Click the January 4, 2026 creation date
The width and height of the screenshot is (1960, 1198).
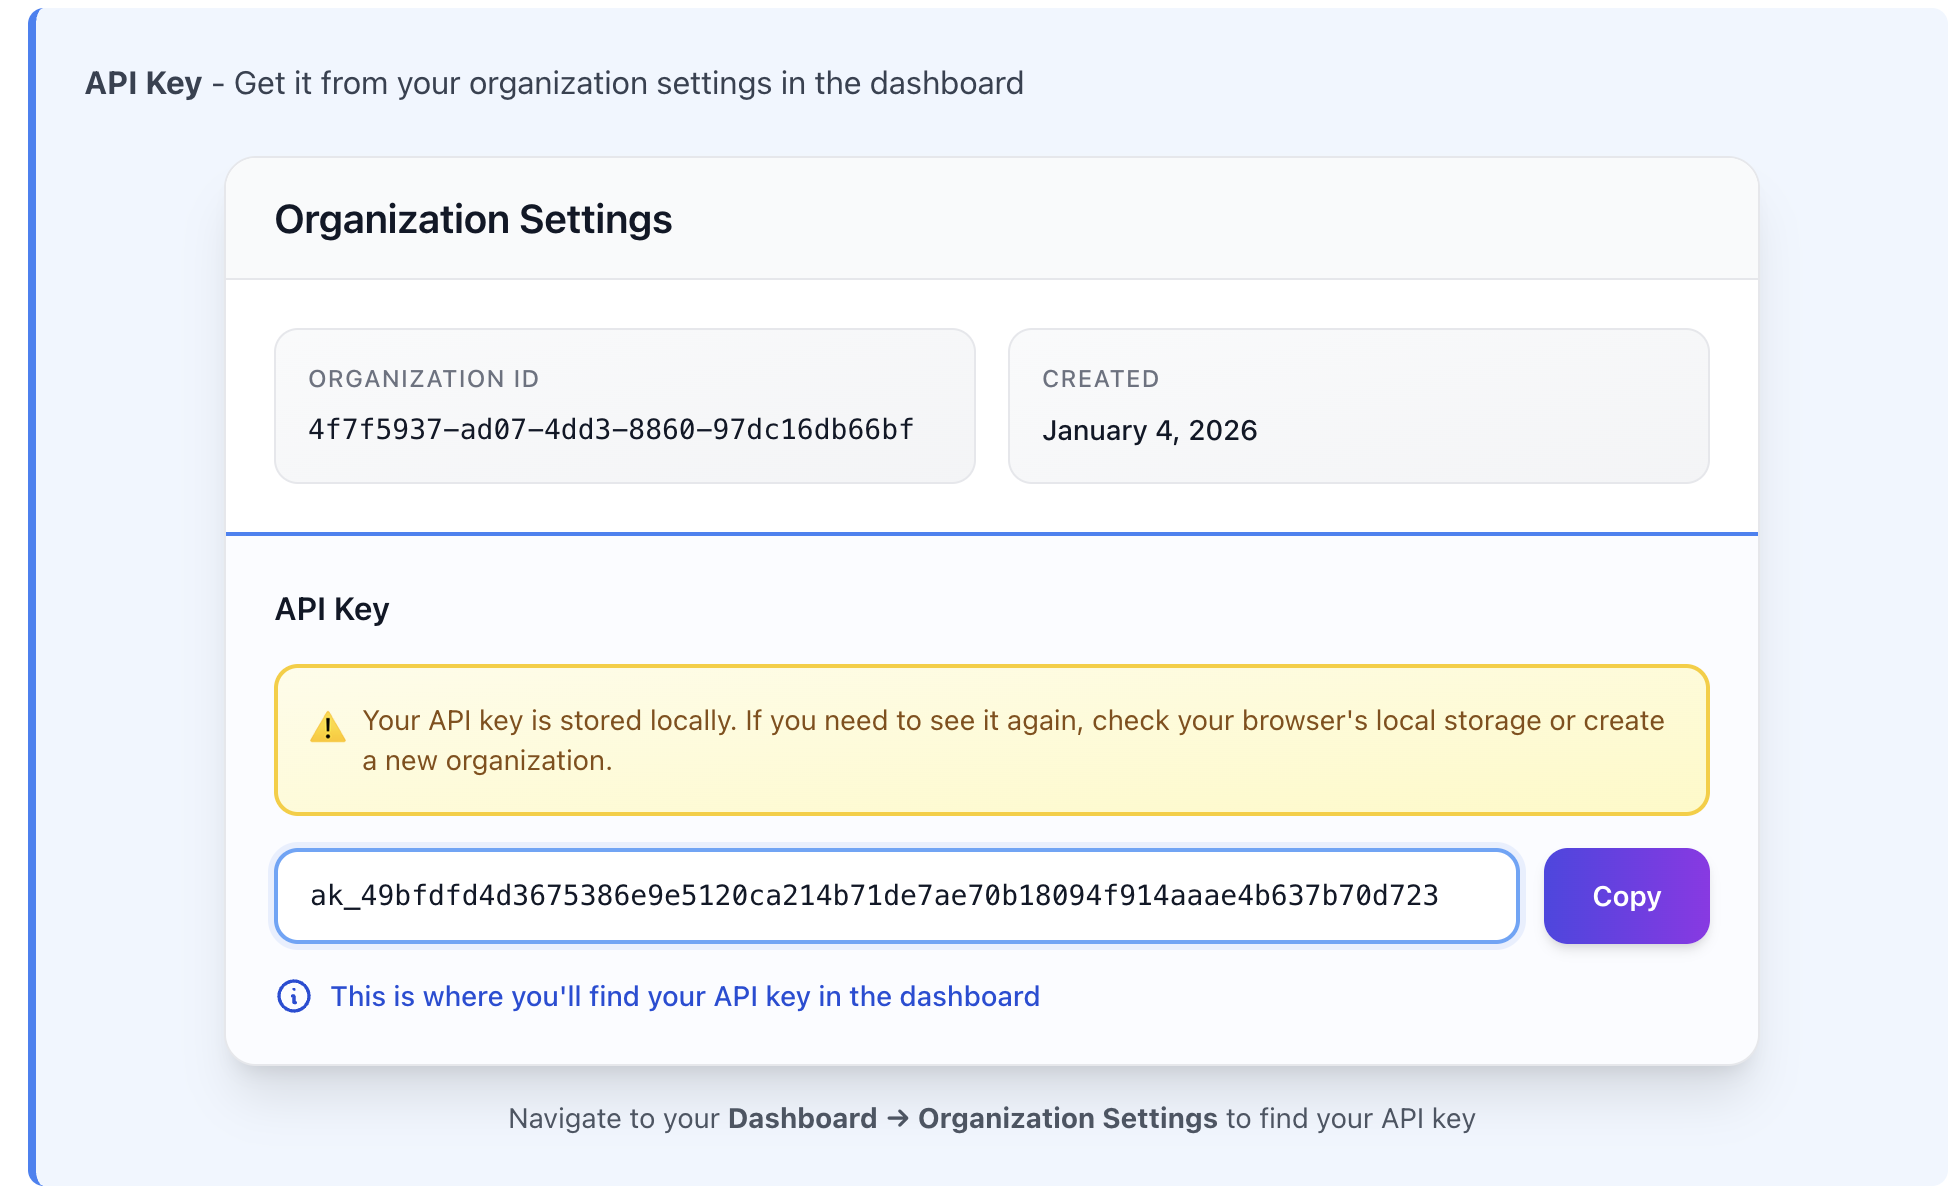point(1150,430)
